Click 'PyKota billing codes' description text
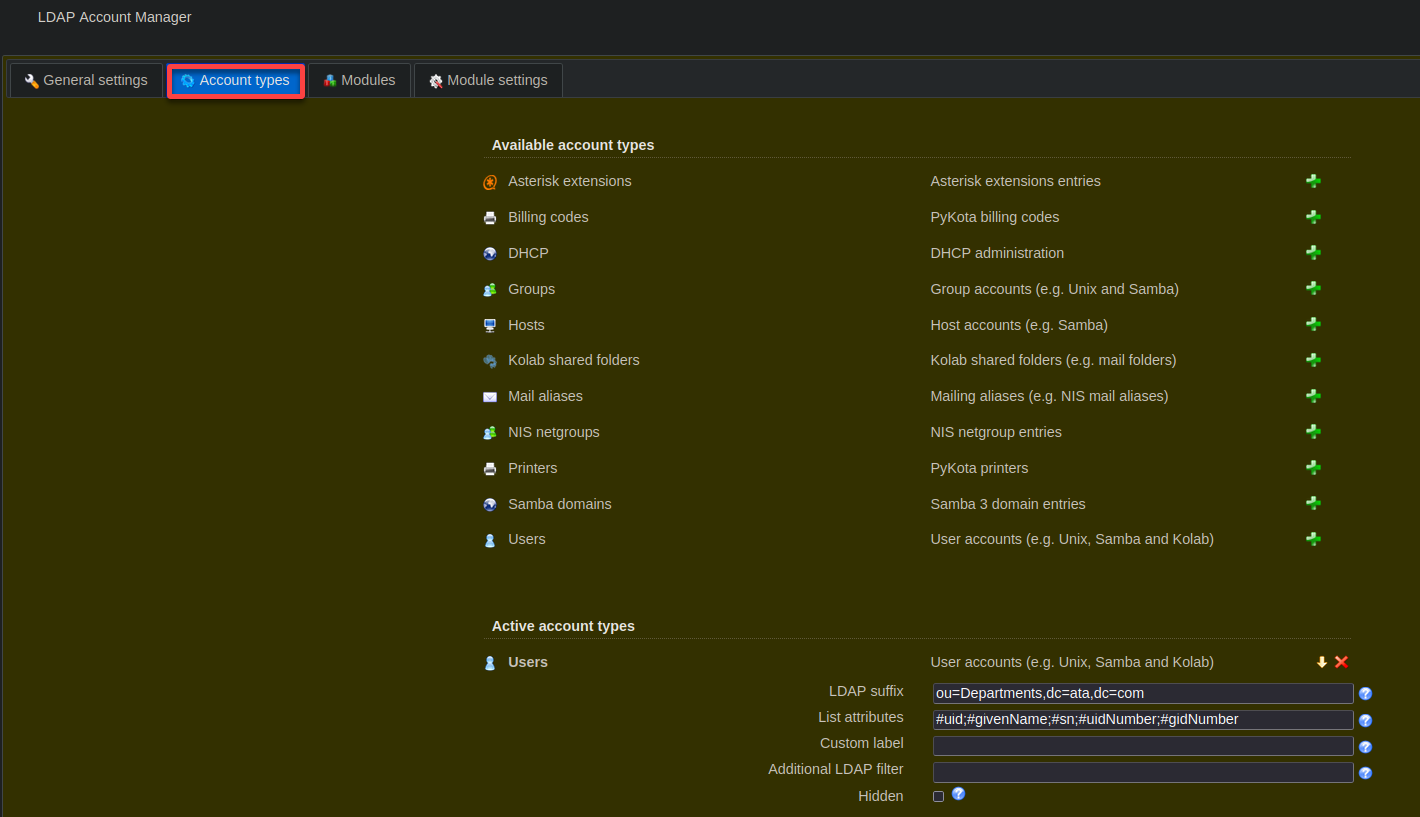Screen dimensions: 1420x817 (994, 217)
